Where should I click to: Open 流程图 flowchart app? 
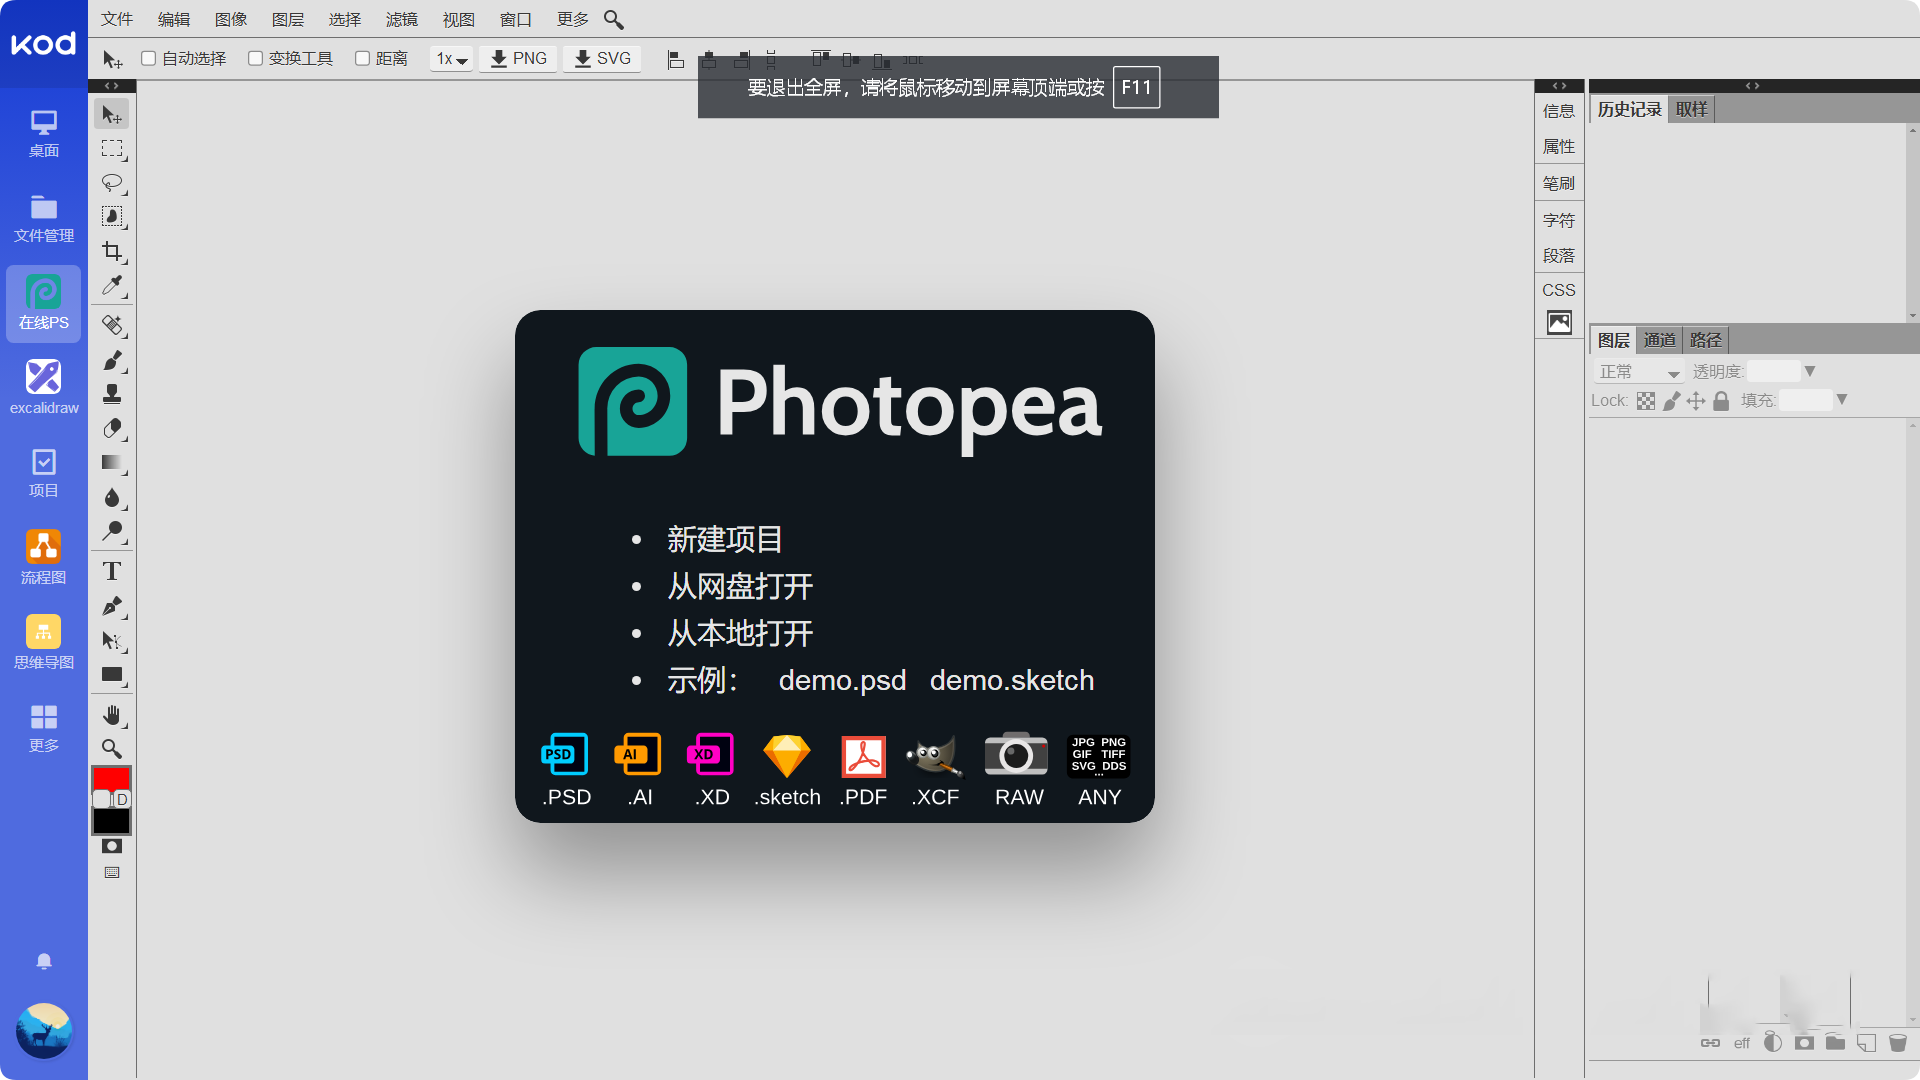coord(44,558)
